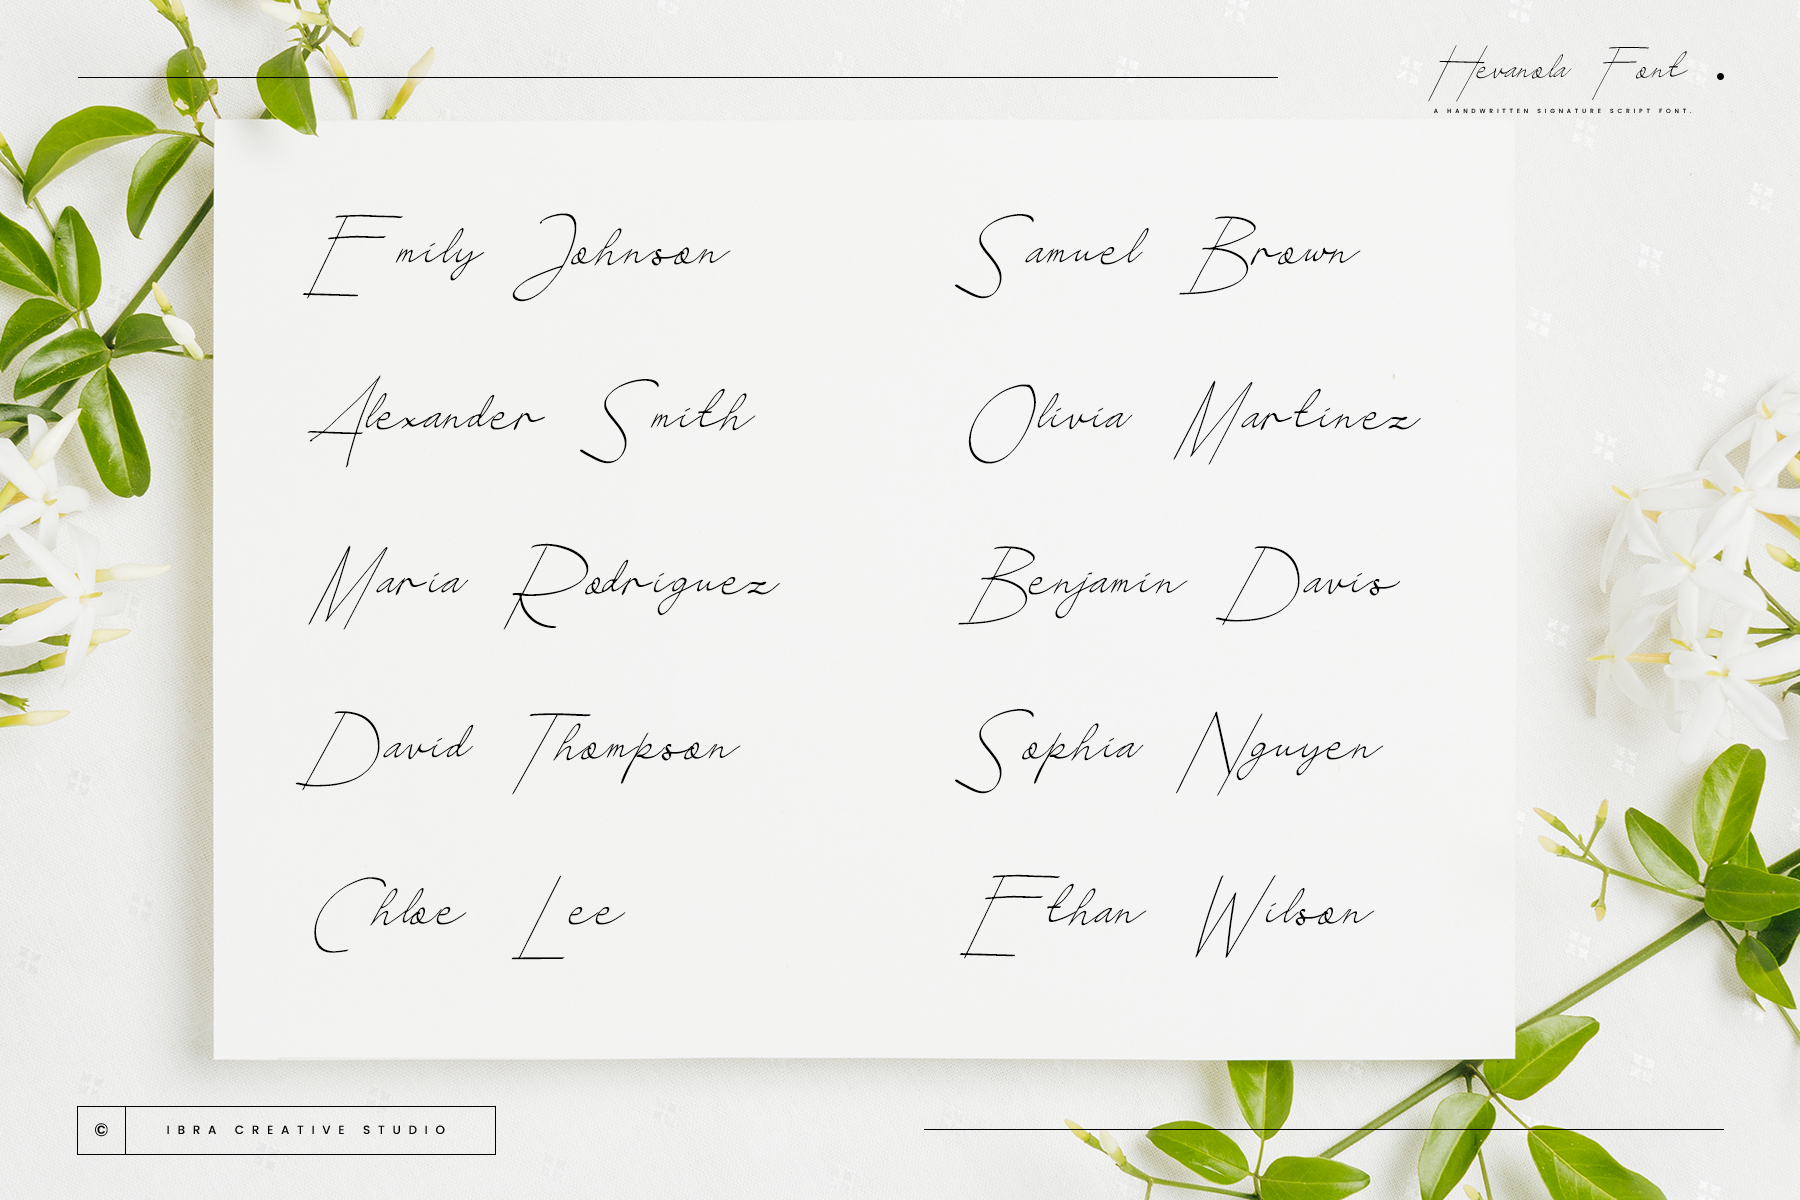The image size is (1800, 1200).
Task: Click the "Olivia Martinez" signature
Action: coord(1194,421)
